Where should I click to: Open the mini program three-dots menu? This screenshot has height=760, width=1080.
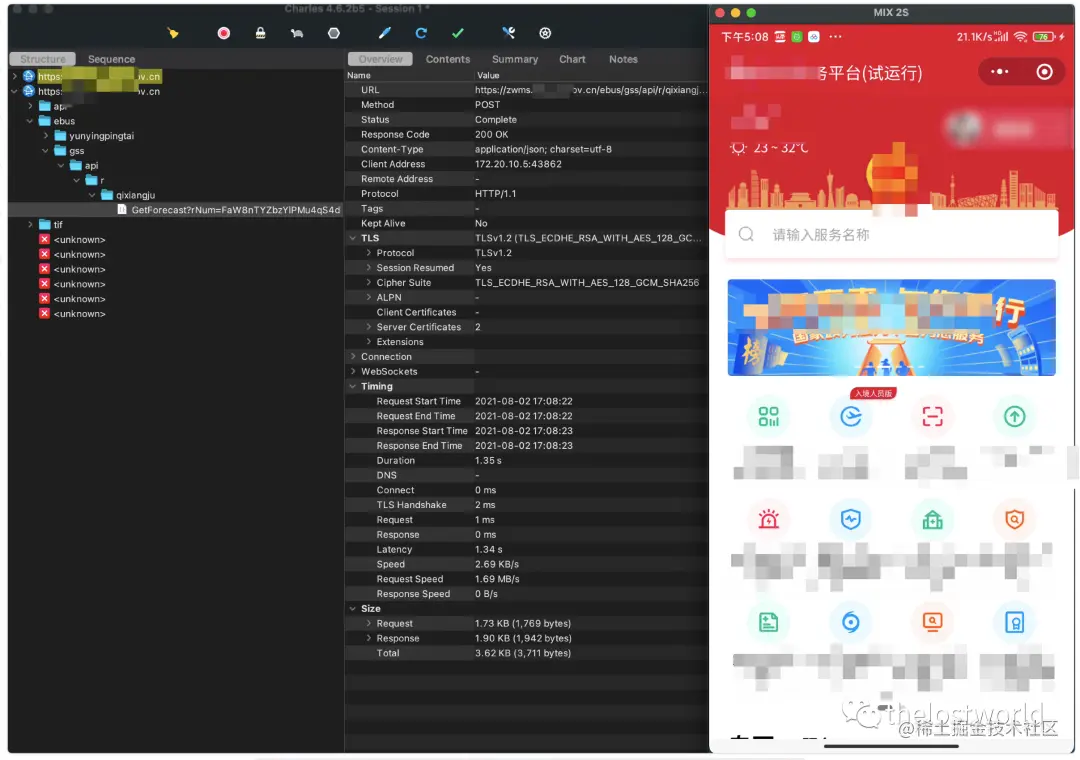[999, 72]
